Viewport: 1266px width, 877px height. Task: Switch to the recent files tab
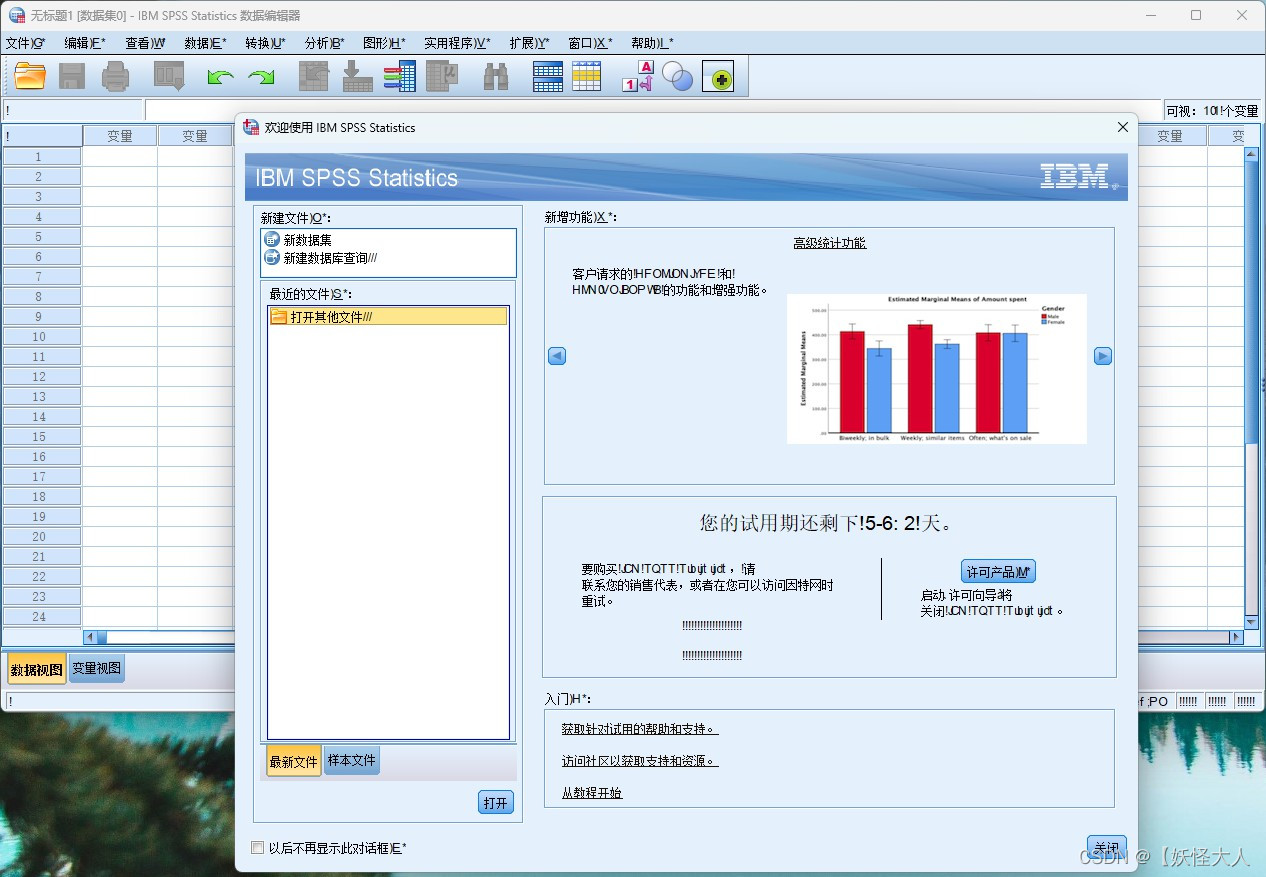[x=293, y=761]
